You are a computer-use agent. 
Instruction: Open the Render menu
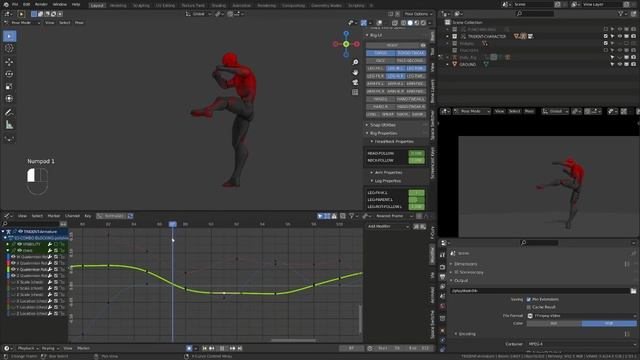pyautogui.click(x=41, y=4)
